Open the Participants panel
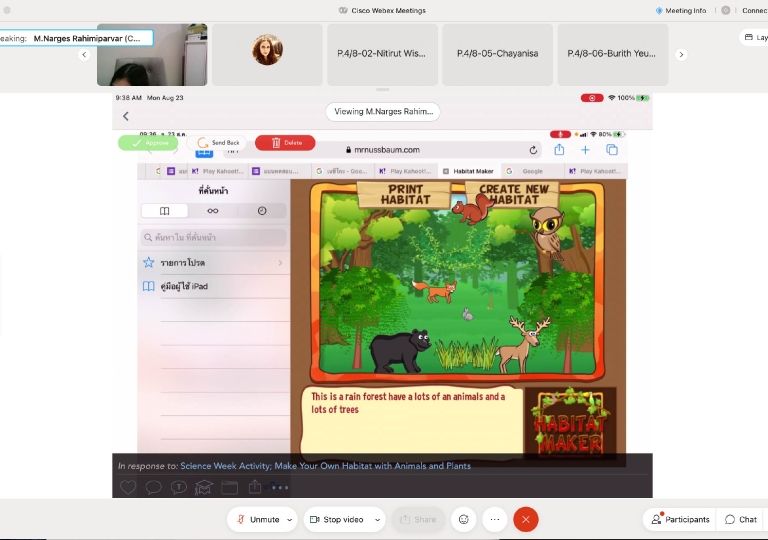768x540 pixels. point(680,519)
